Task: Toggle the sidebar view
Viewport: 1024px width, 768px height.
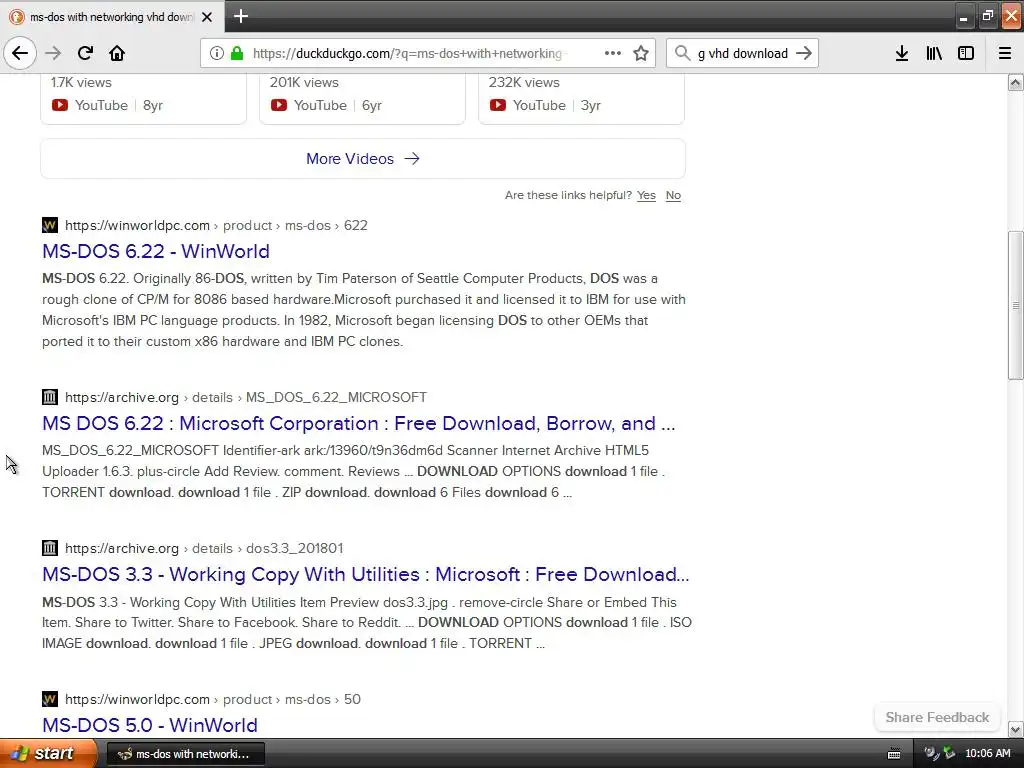Action: 966,54
